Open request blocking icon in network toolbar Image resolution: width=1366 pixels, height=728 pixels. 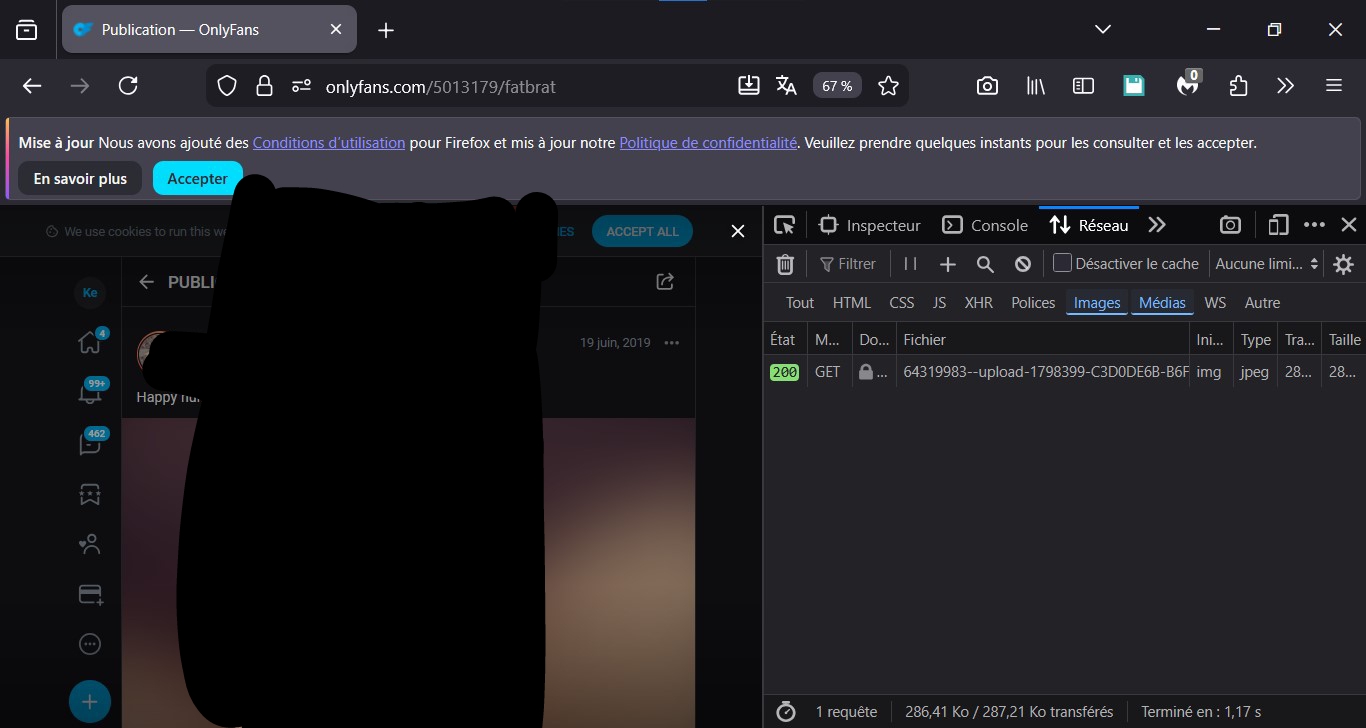pyautogui.click(x=1022, y=264)
